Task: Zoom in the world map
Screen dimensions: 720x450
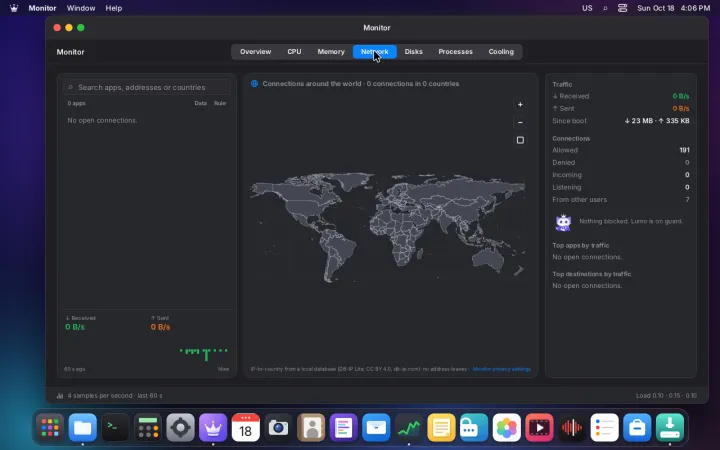Action: pos(520,105)
